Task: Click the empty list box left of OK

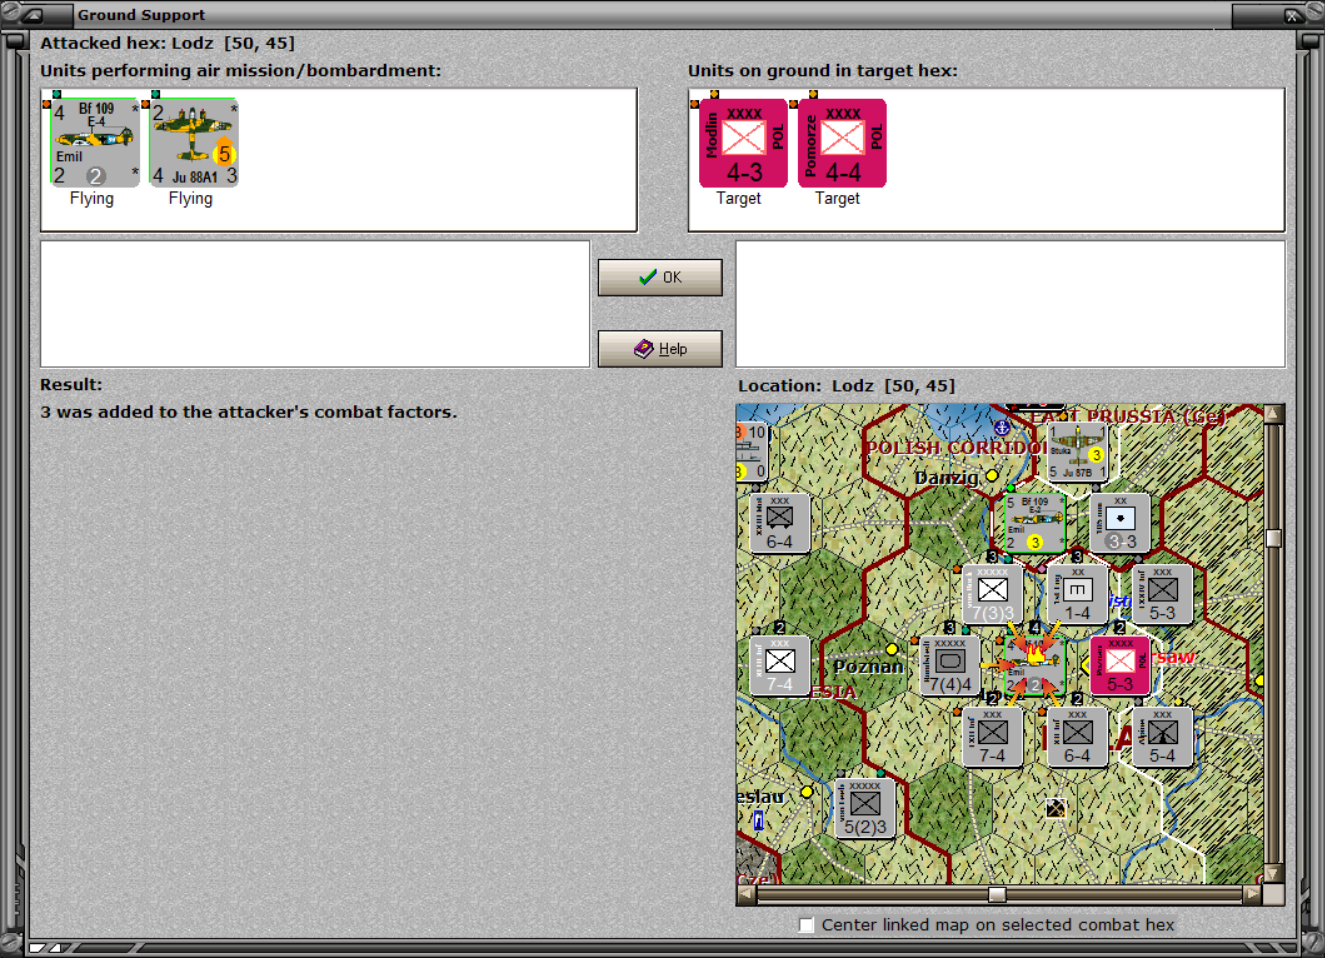Action: pyautogui.click(x=315, y=304)
